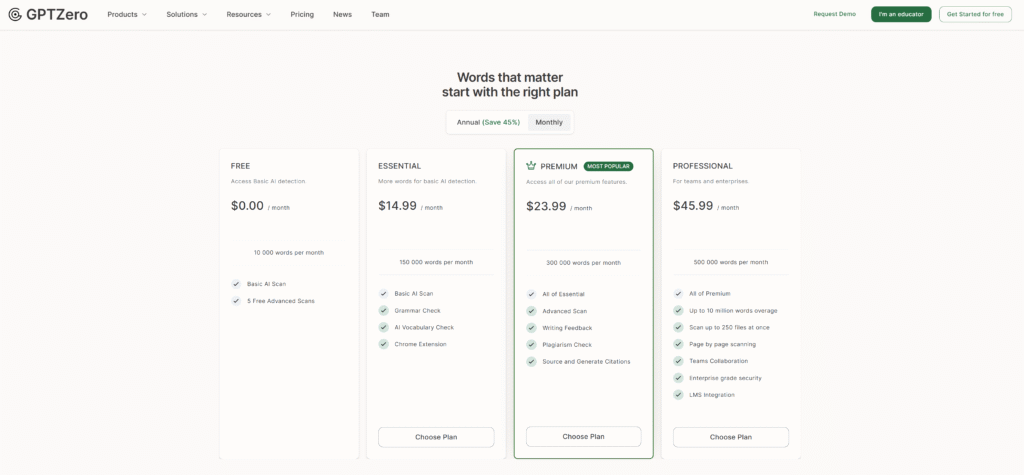Viewport: 1024px width, 475px height.
Task: Click the Most Popular badge
Action: (x=608, y=166)
